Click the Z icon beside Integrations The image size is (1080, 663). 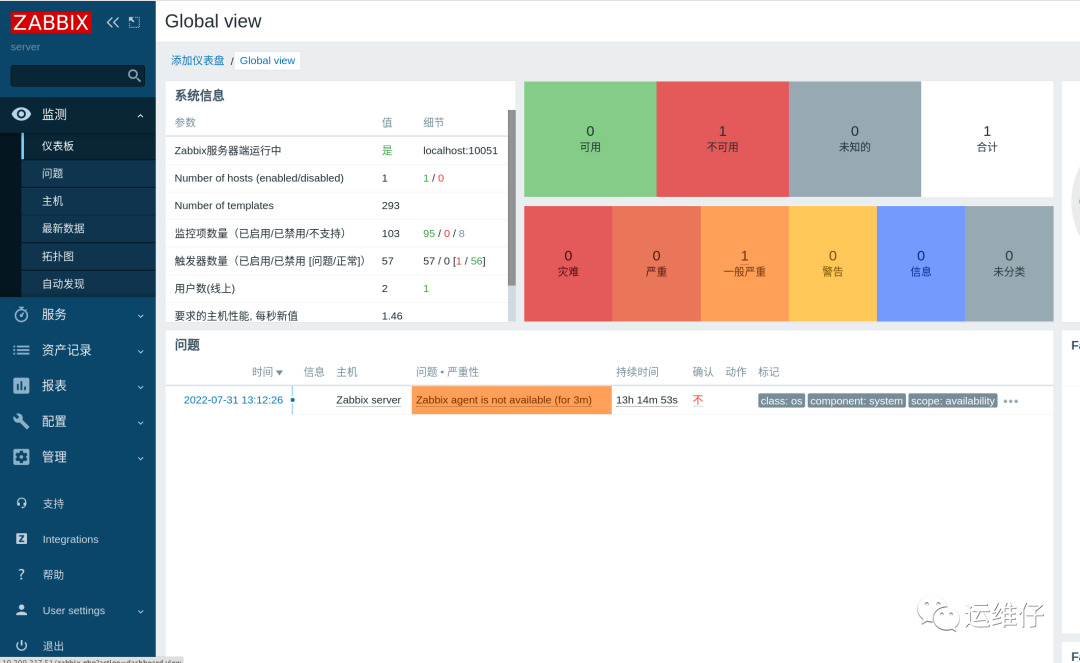(x=21, y=538)
